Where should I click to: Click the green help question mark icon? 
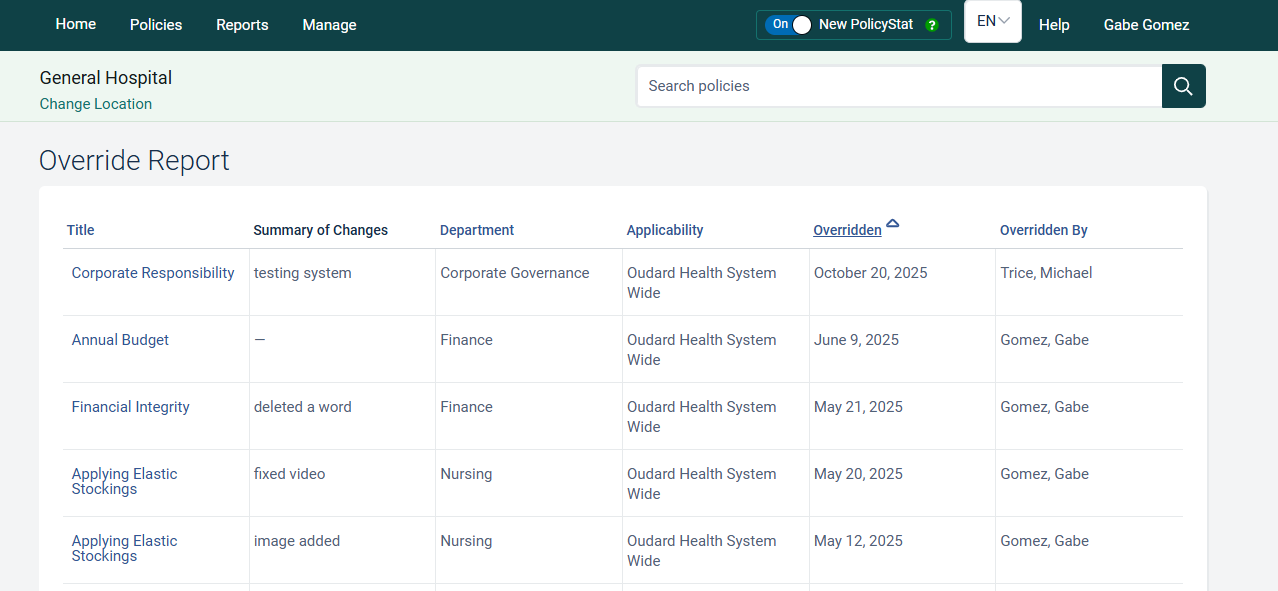(x=932, y=25)
